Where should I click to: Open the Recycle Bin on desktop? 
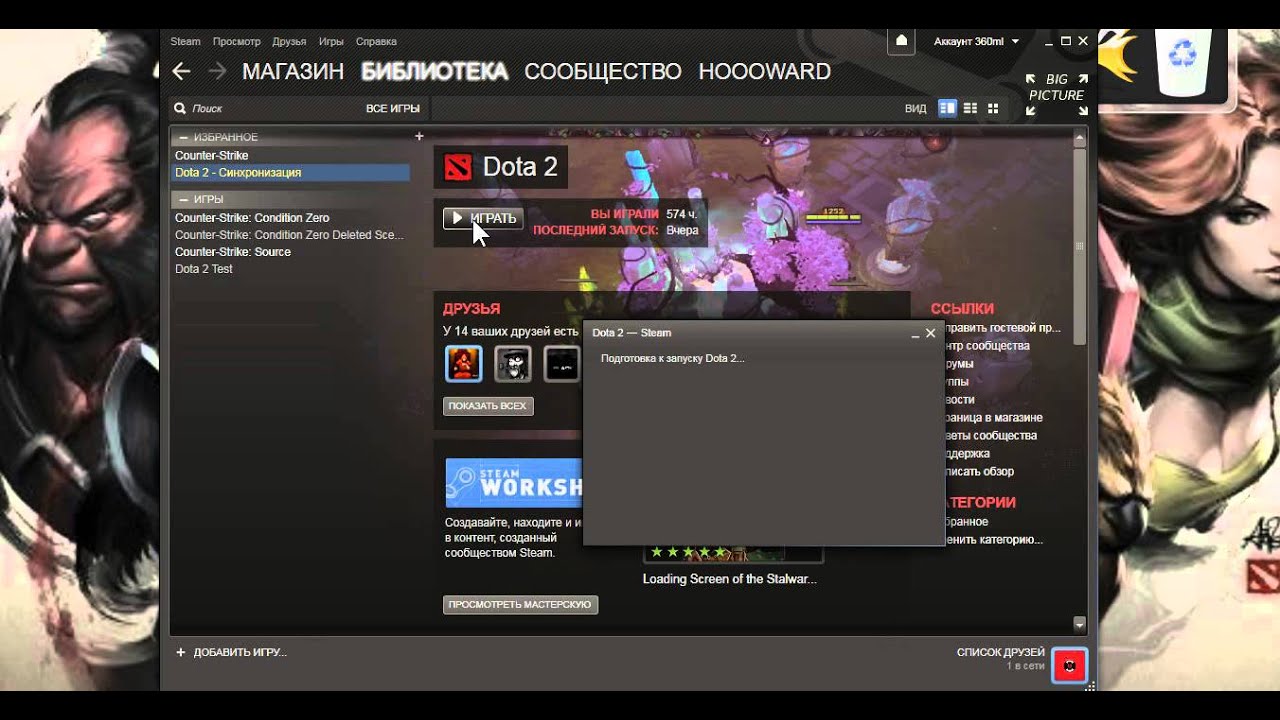(1185, 62)
